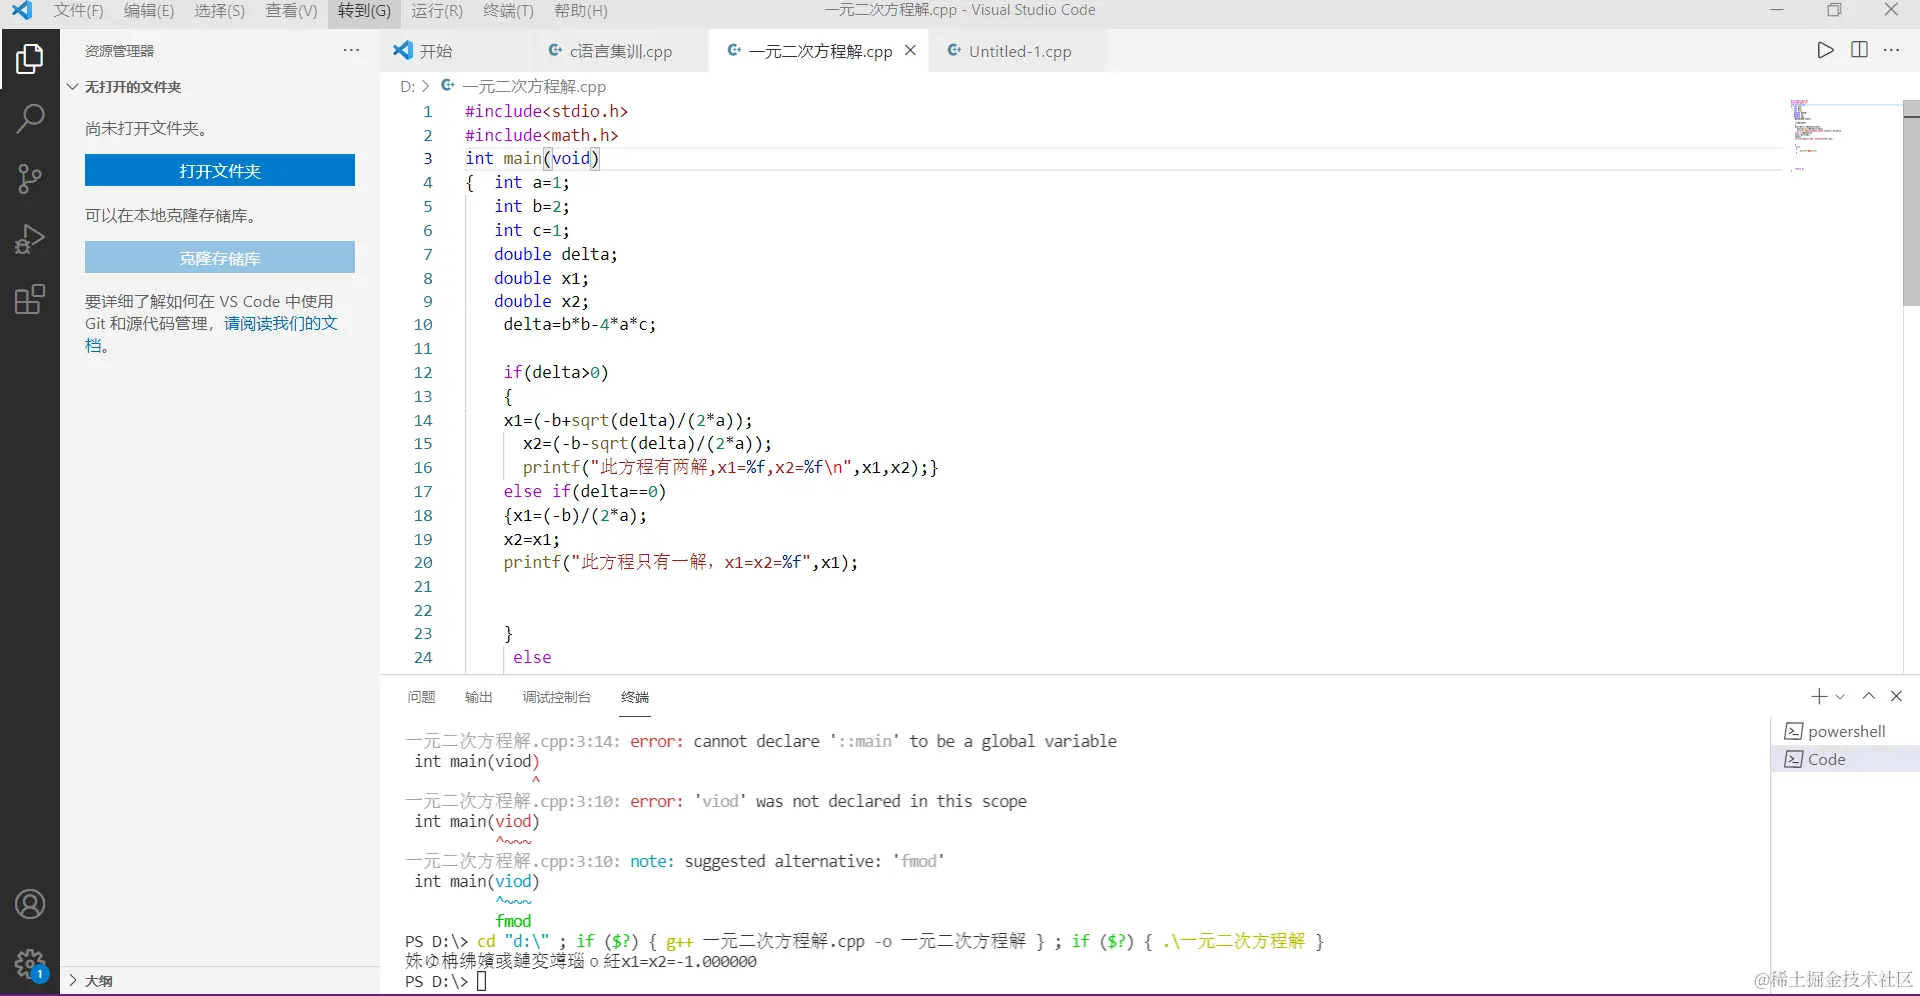Open Source Control view in the activity bar
The width and height of the screenshot is (1920, 996).
pos(30,179)
